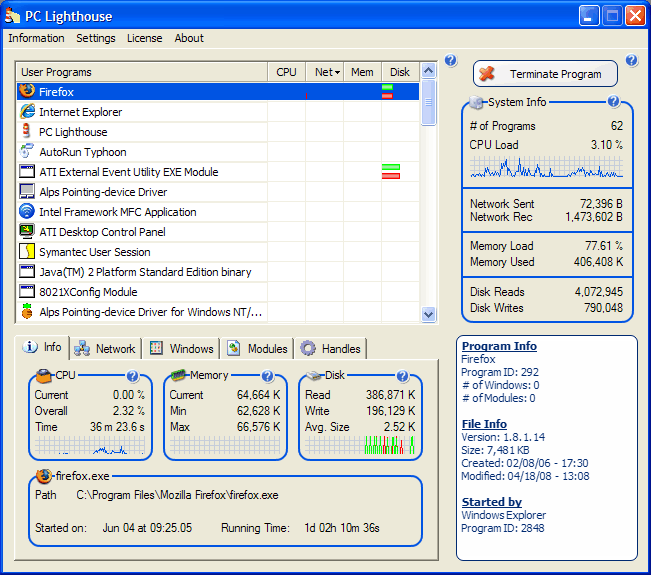Image resolution: width=651 pixels, height=575 pixels.
Task: Click Java 2 Platform binary icon
Action: pyautogui.click(x=27, y=271)
